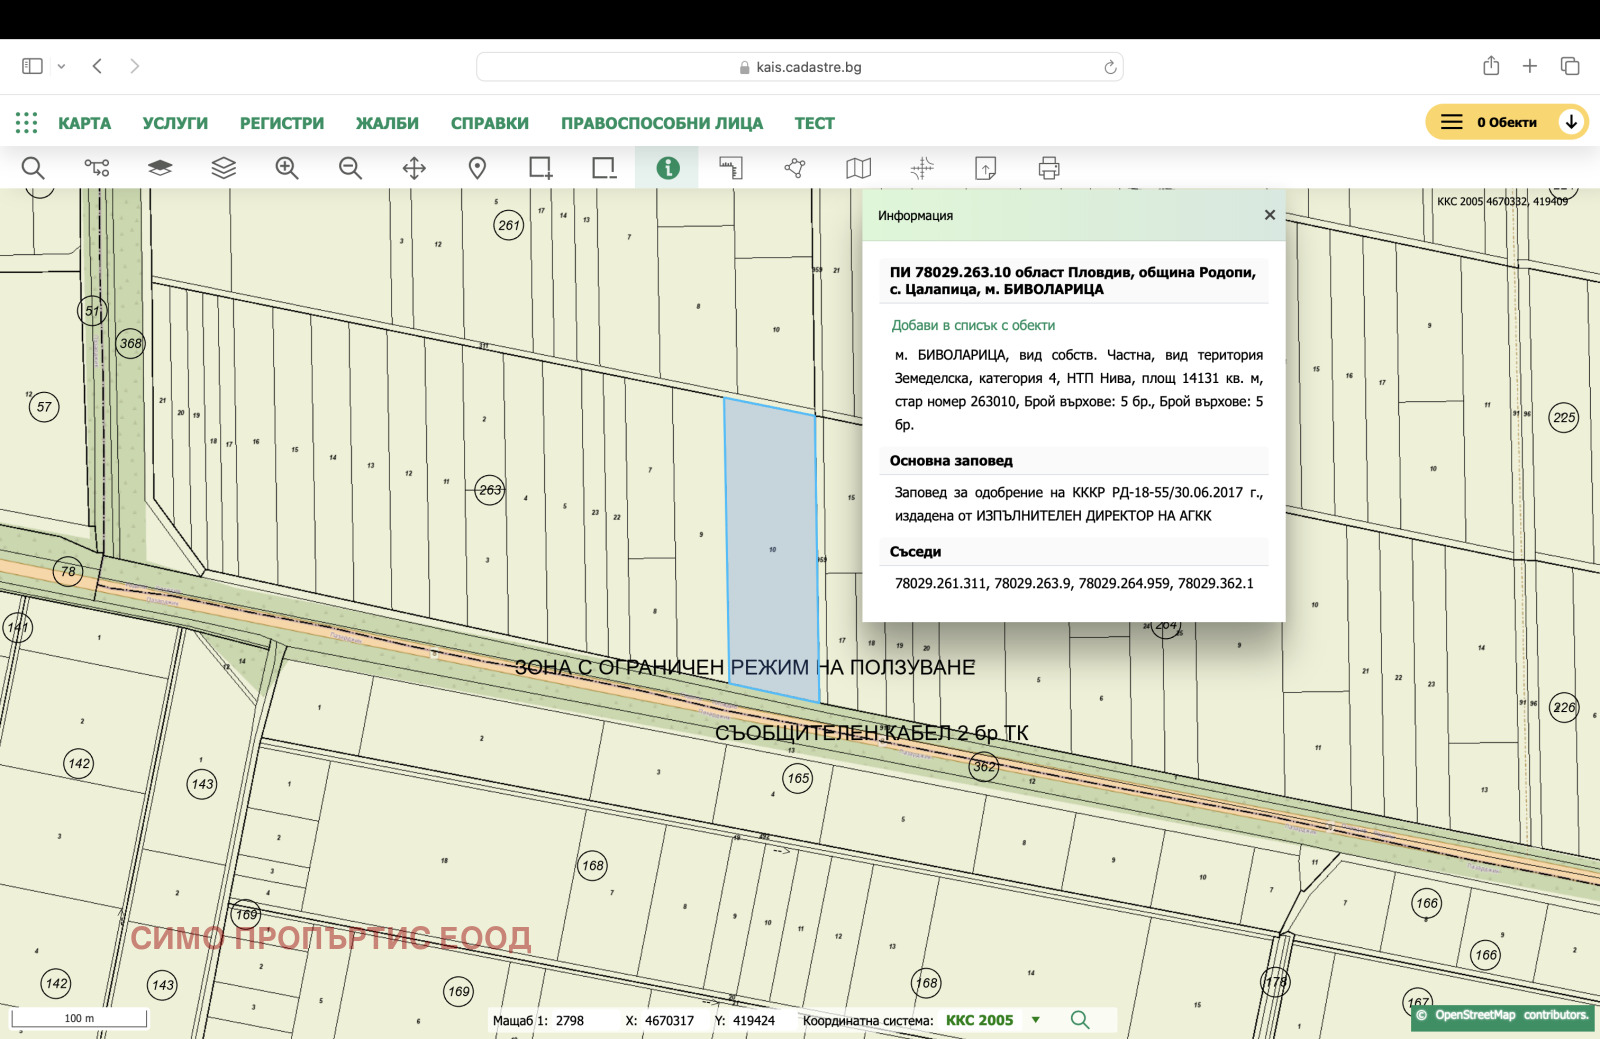This screenshot has height=1039, width=1600.
Task: Show the Safari sidebar menu chevron
Action: pyautogui.click(x=61, y=66)
